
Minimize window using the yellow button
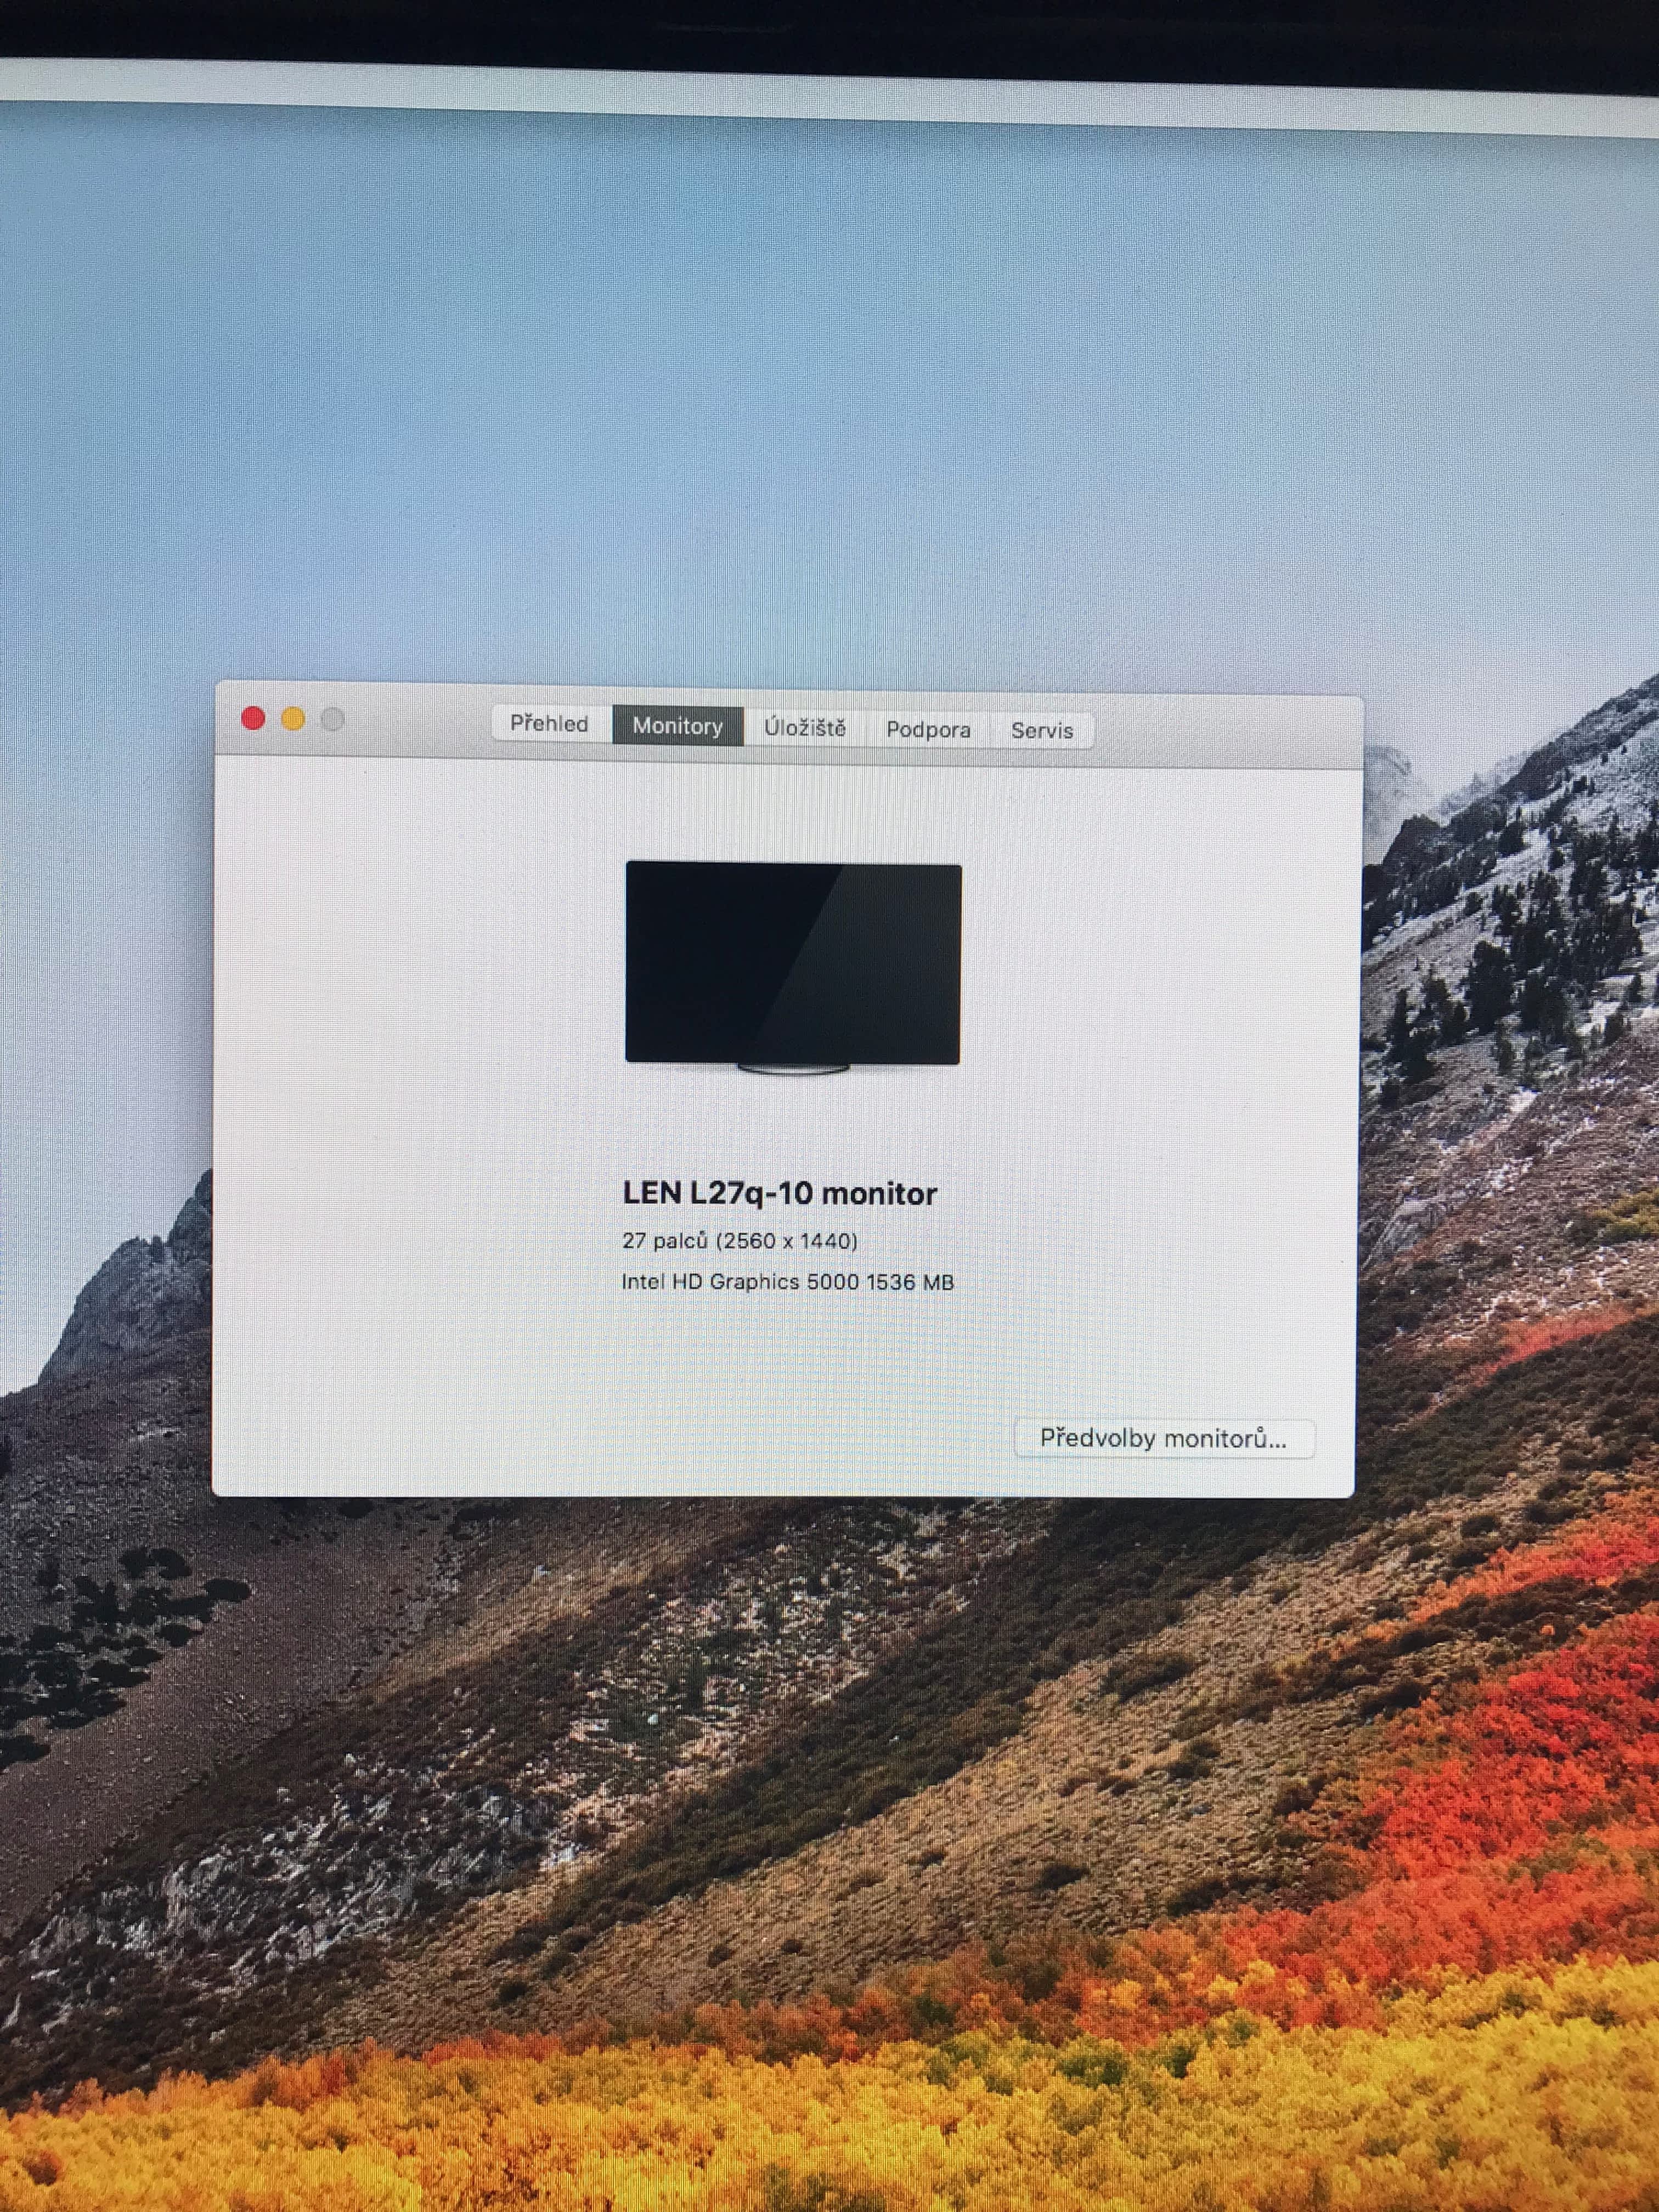coord(293,719)
